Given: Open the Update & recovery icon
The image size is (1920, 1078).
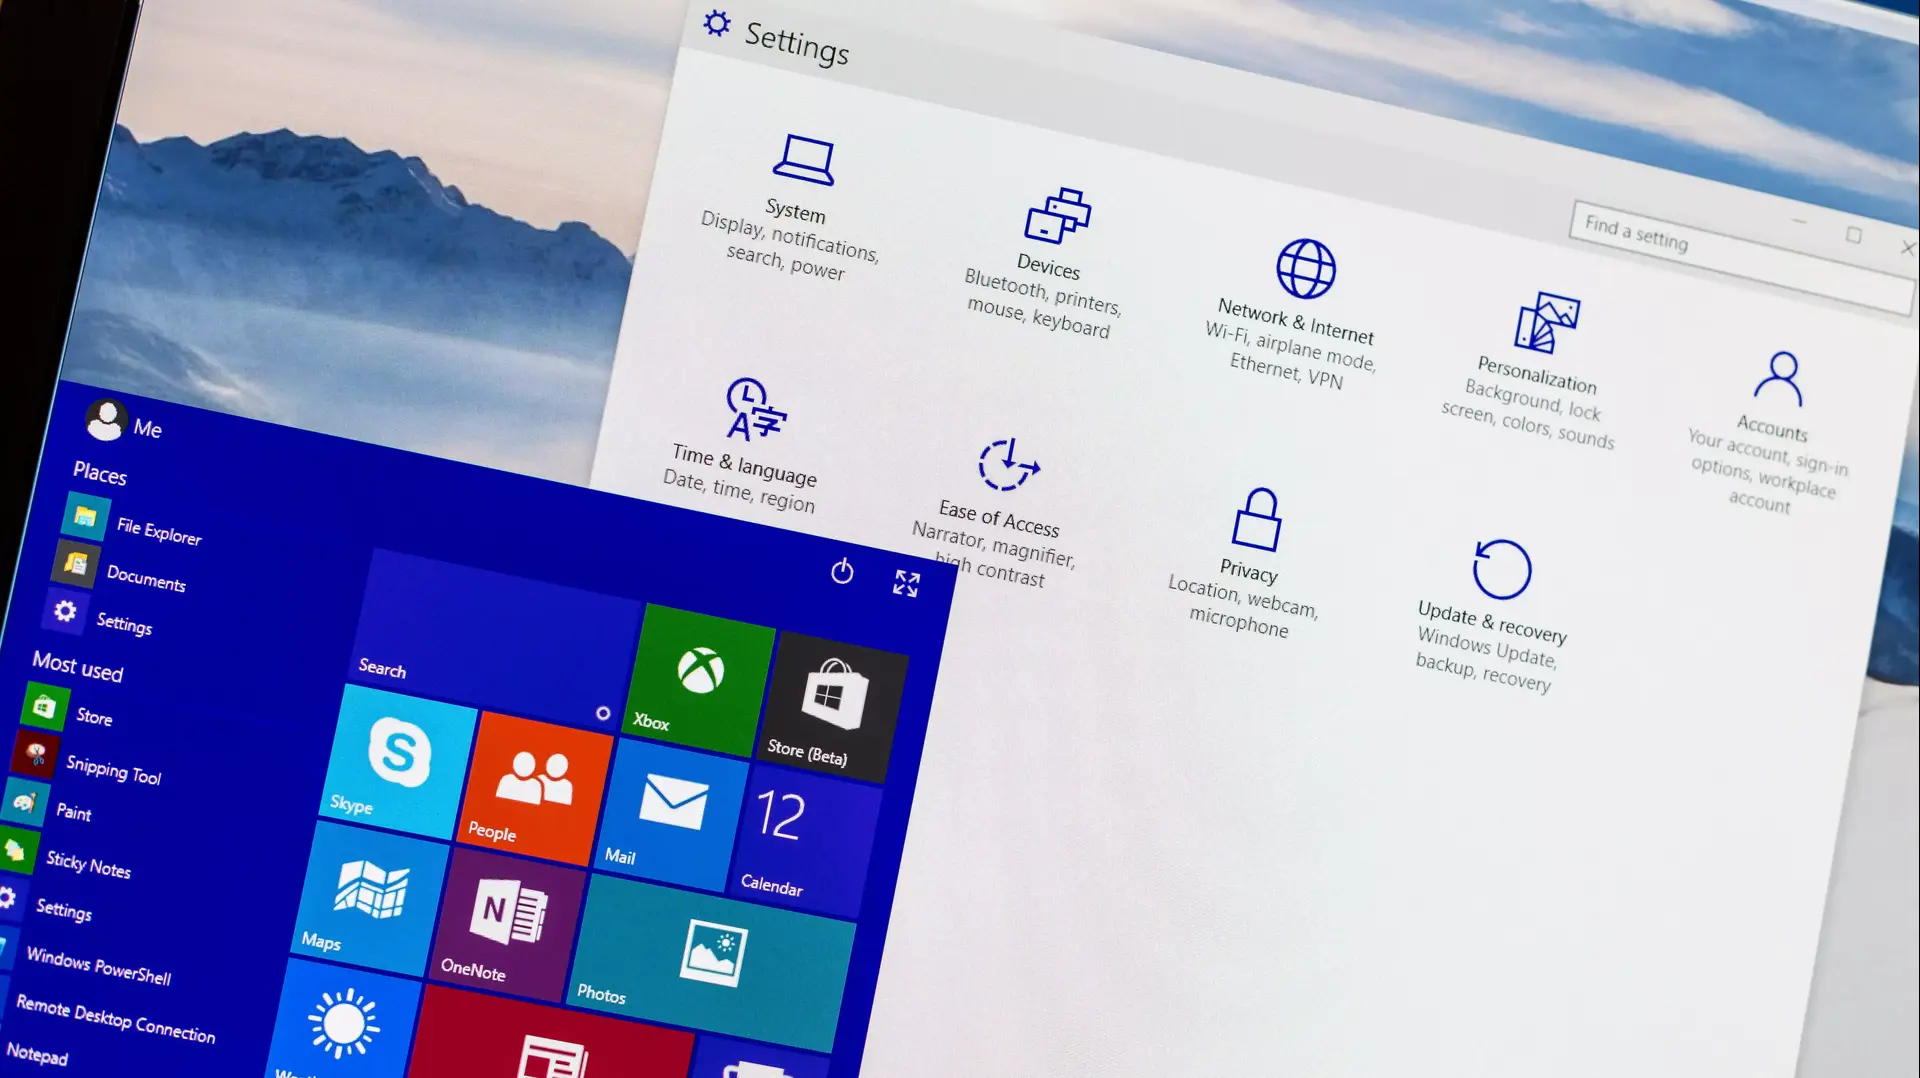Looking at the screenshot, I should coord(1501,570).
